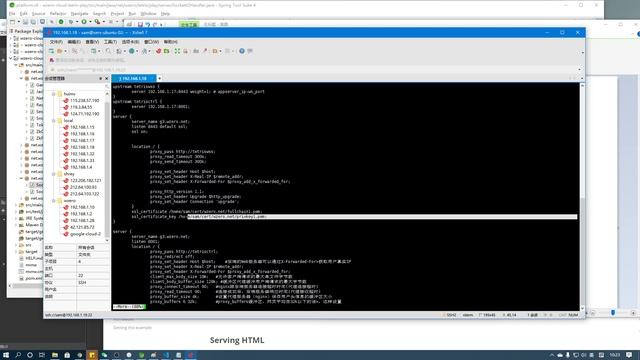Click 'SSH2' in Xshell status bar
The height and width of the screenshot is (360, 640).
click(451, 315)
